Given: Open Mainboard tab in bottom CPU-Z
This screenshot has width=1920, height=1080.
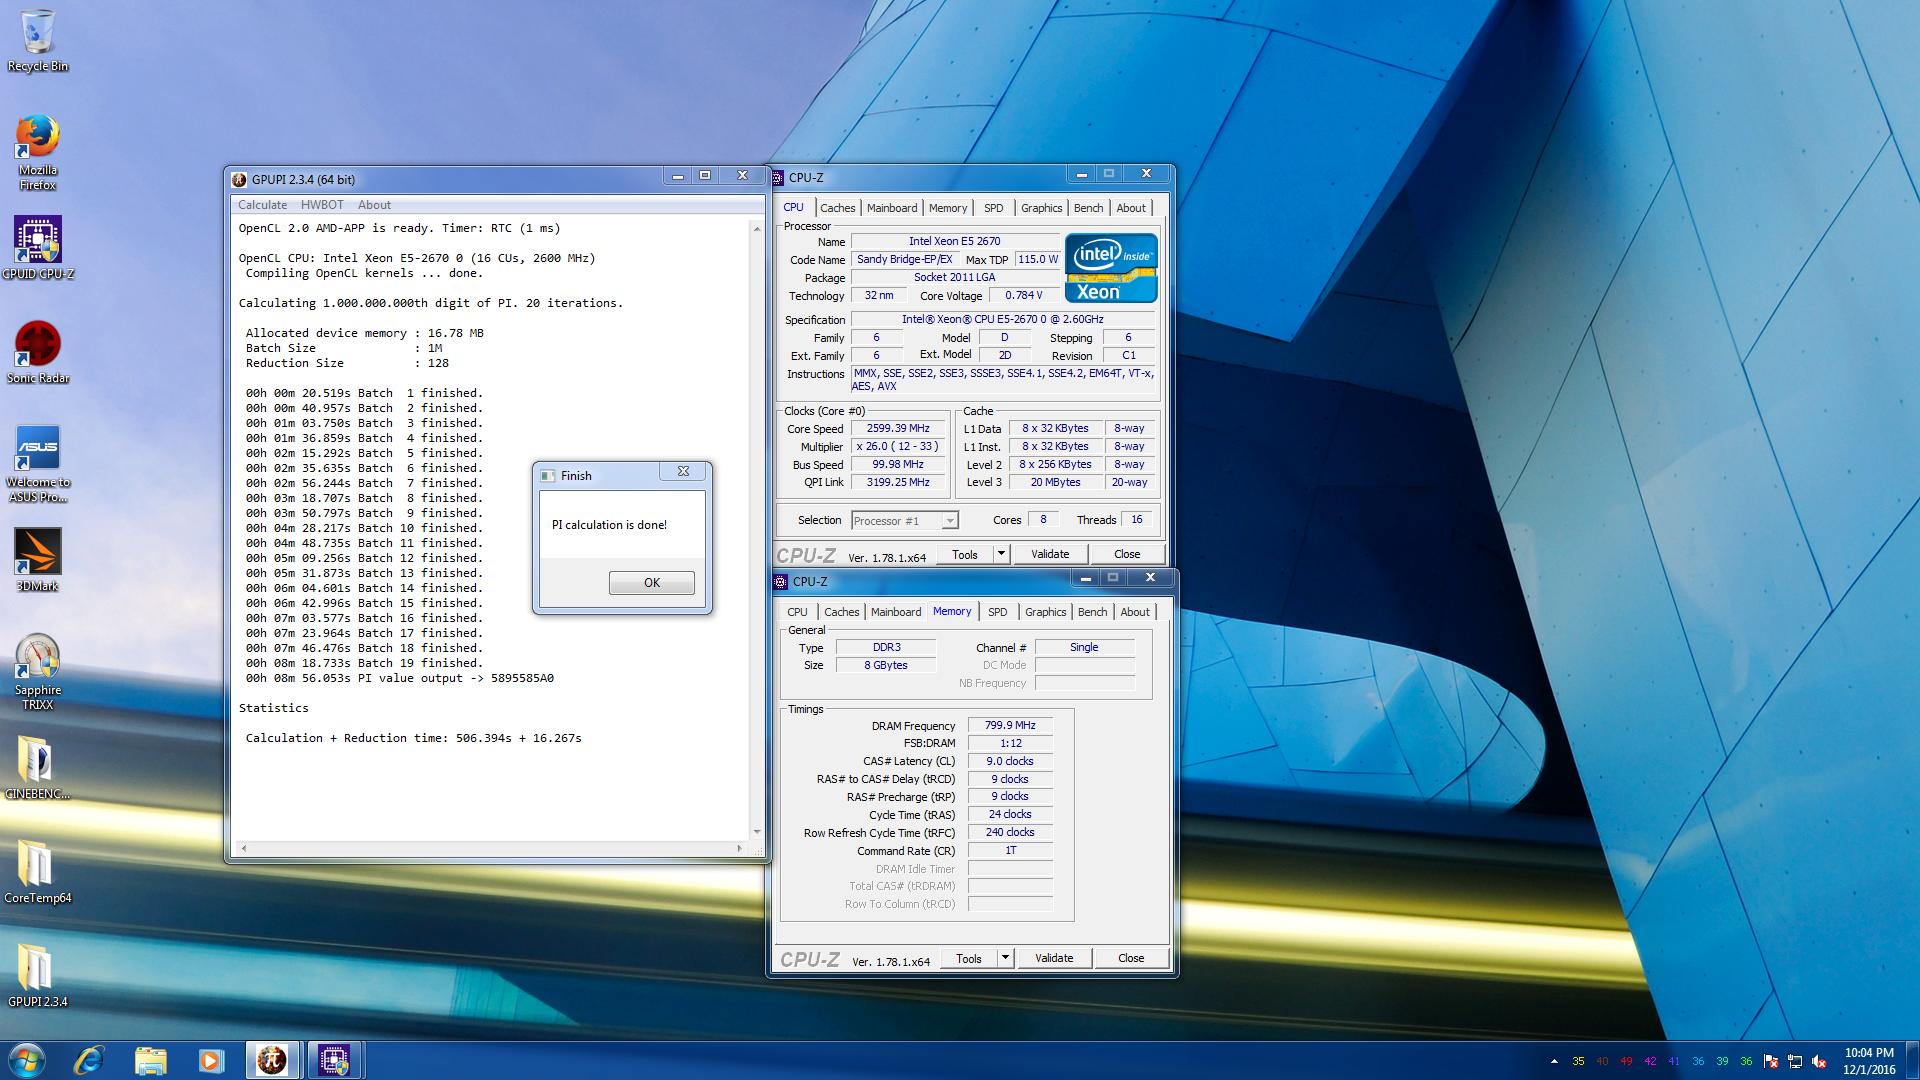Looking at the screenshot, I should pyautogui.click(x=896, y=612).
